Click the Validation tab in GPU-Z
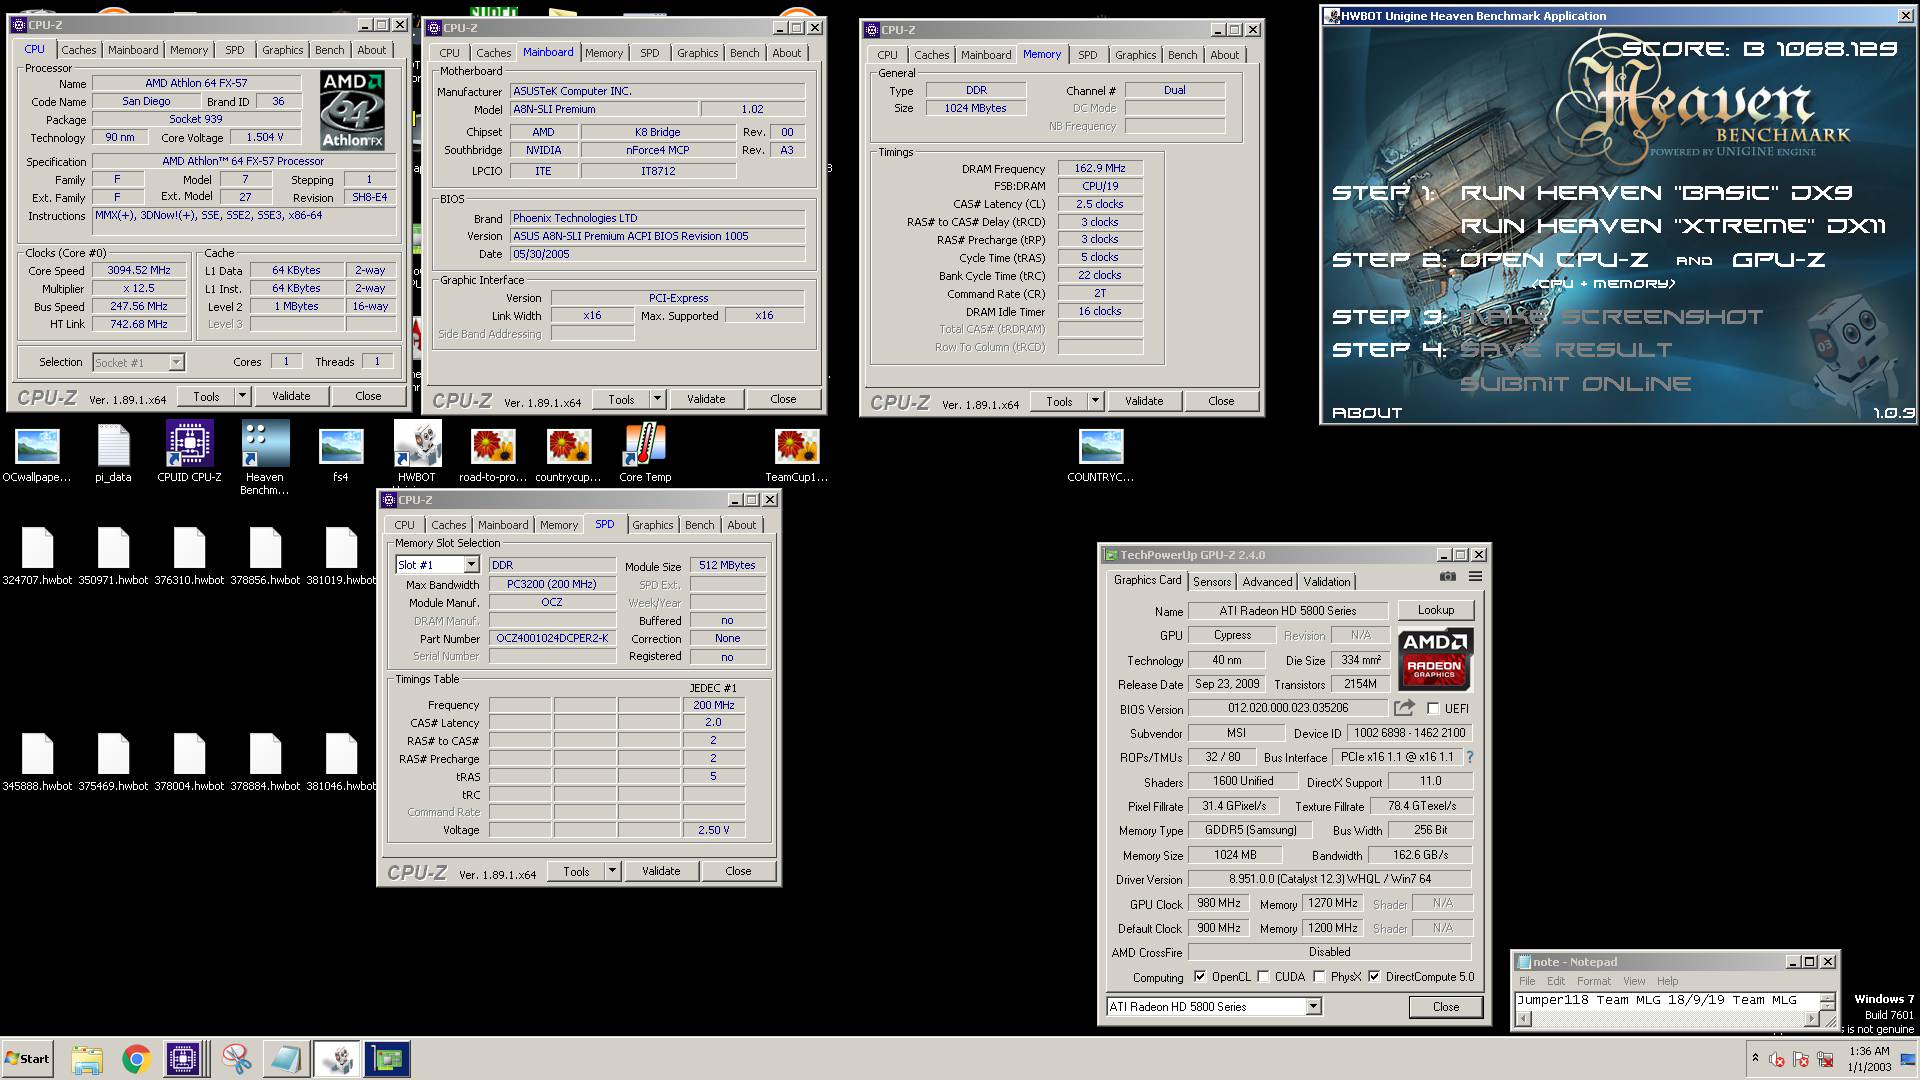Viewport: 1920px width, 1080px height. coord(1326,582)
